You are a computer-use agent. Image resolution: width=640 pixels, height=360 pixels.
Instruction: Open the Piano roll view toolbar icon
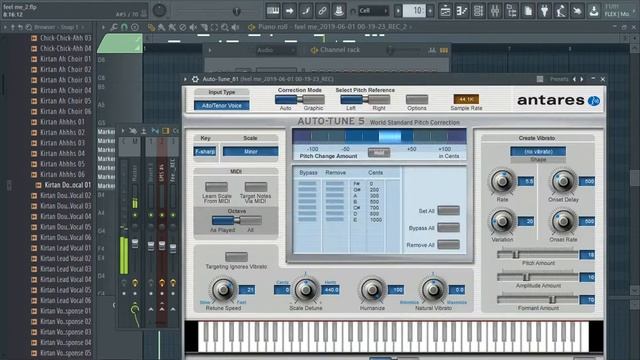462,11
